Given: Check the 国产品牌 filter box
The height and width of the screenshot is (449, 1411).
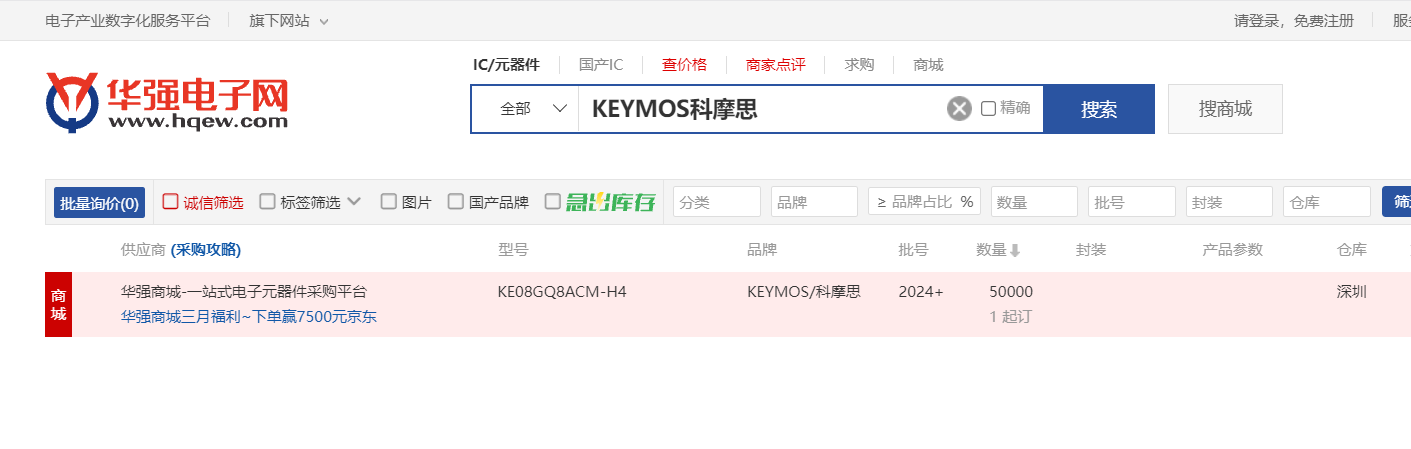Looking at the screenshot, I should (455, 201).
